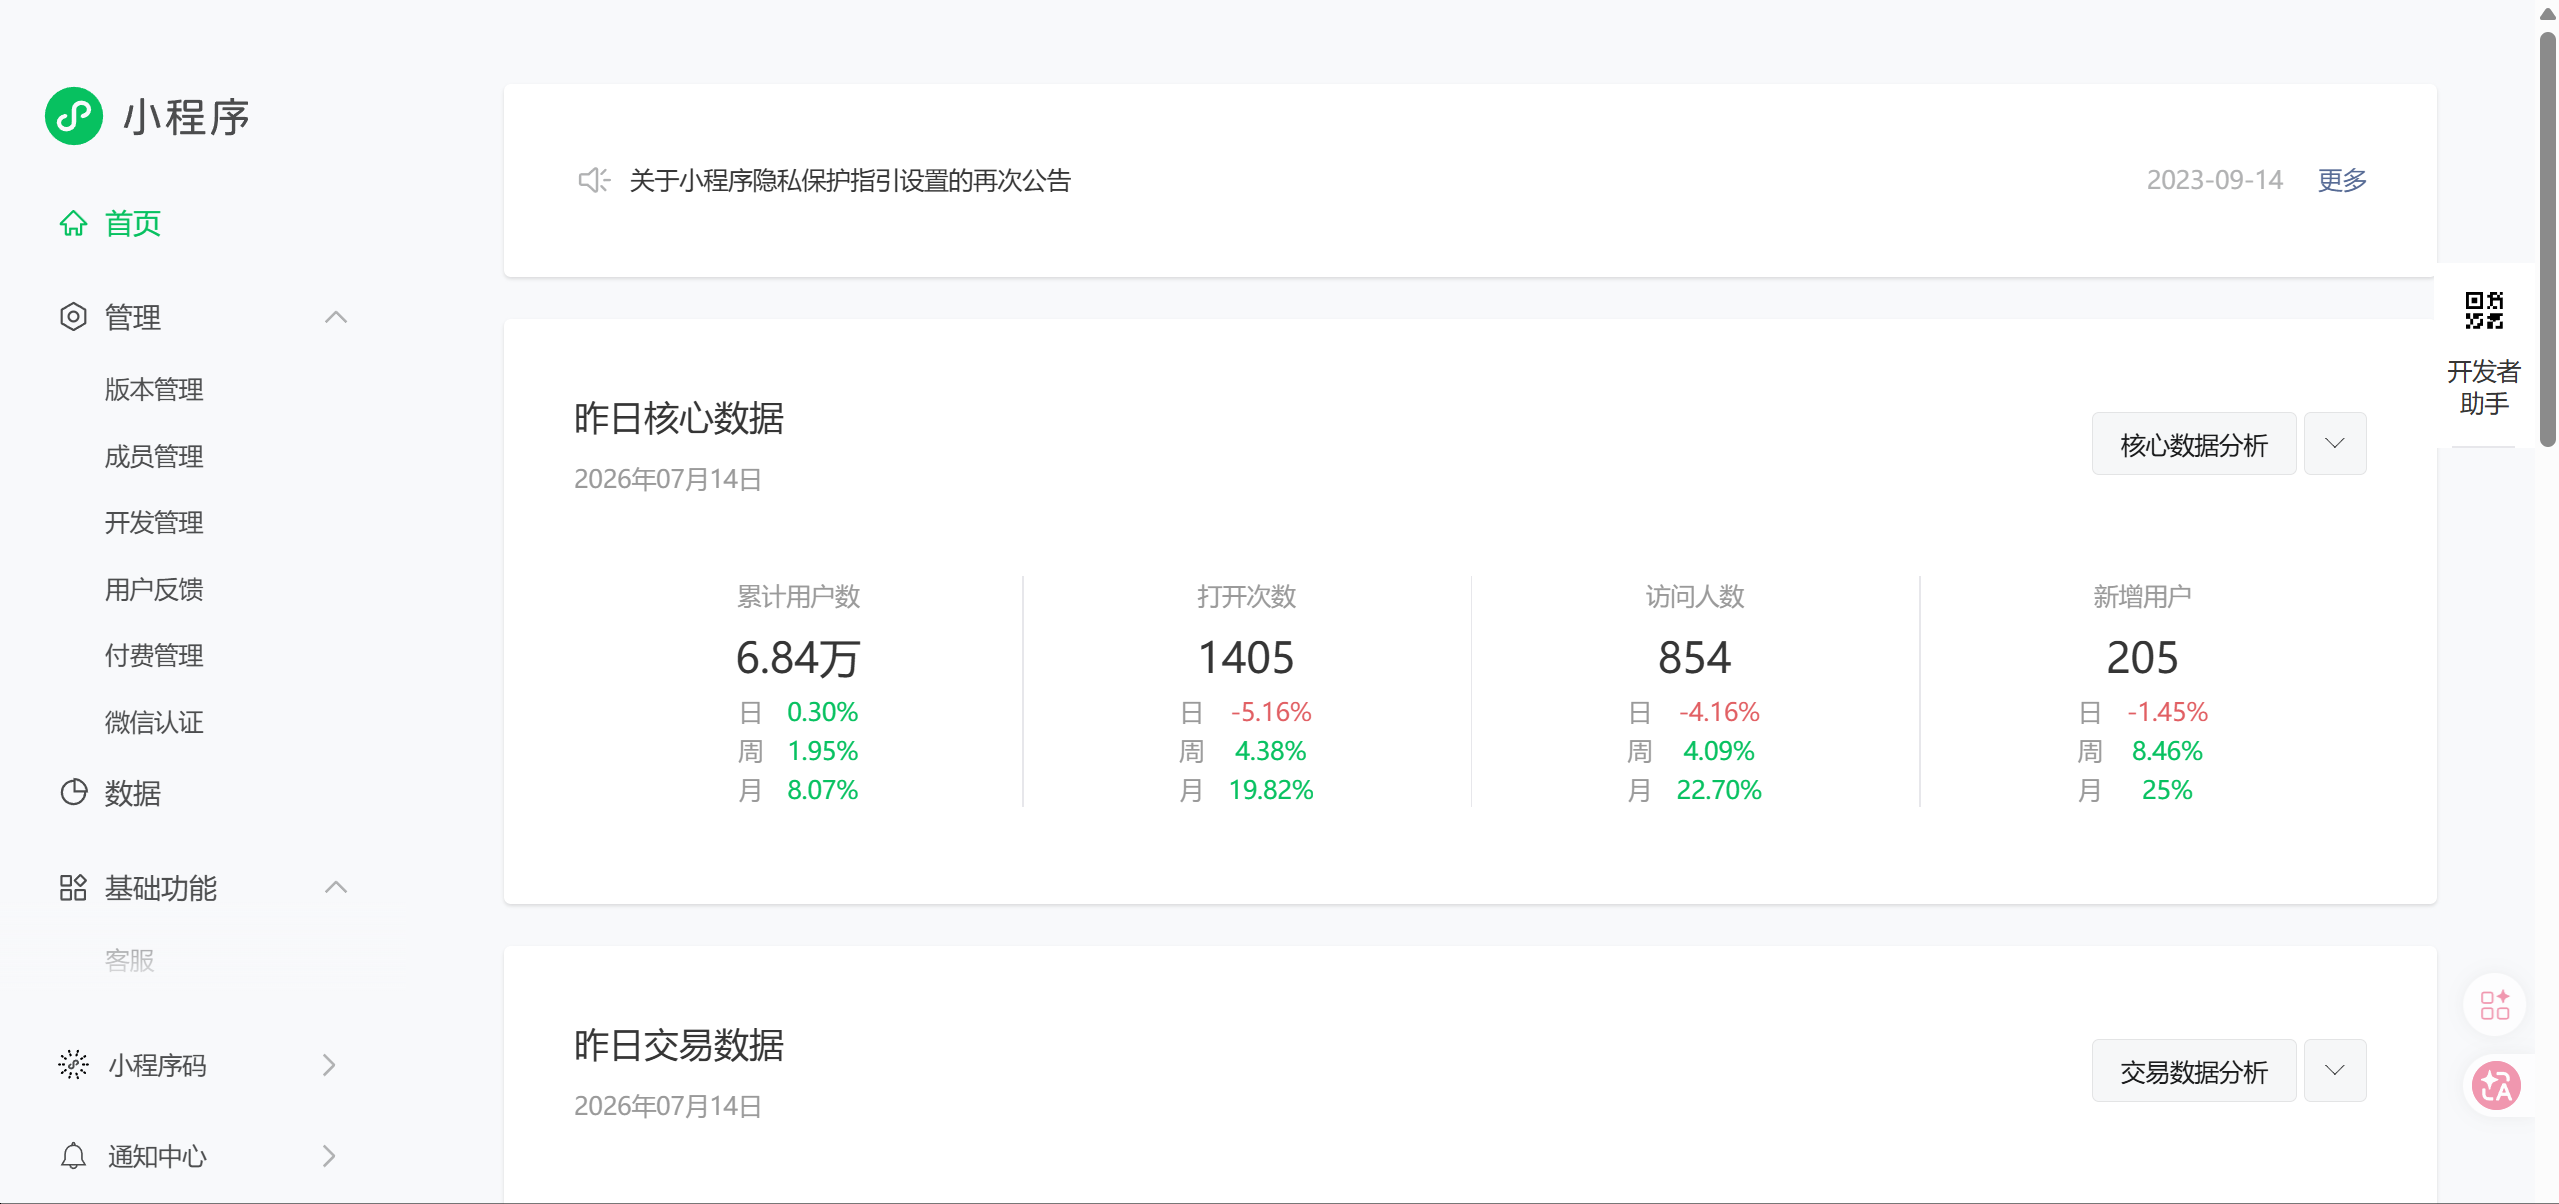Click the 访问人数 label
Viewport: 2559px width, 1204px height.
[x=1694, y=596]
